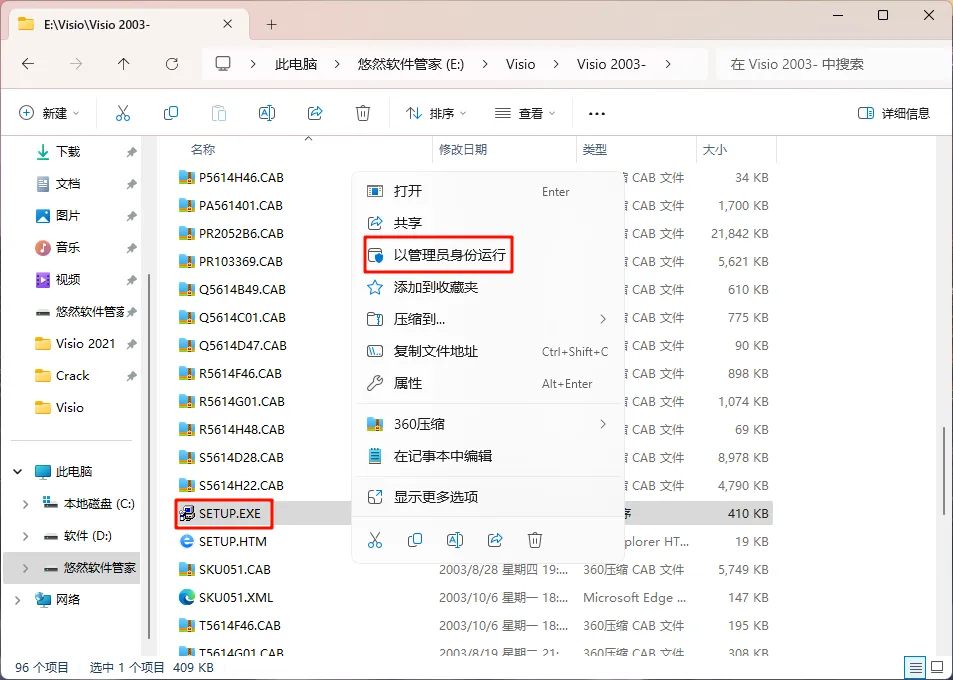Open the 图片 folder in the sidebar

point(68,215)
